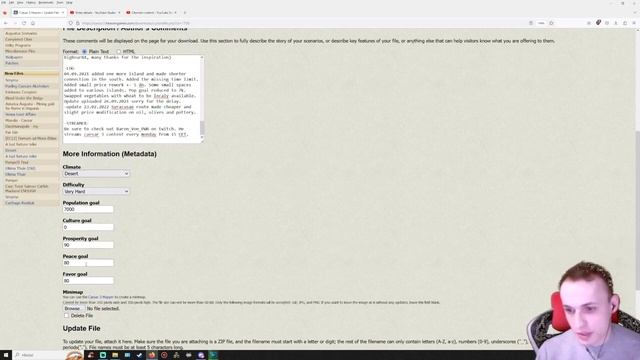640x360 pixels.
Task: Open the Firefox View pinned button
Action: 4,13
